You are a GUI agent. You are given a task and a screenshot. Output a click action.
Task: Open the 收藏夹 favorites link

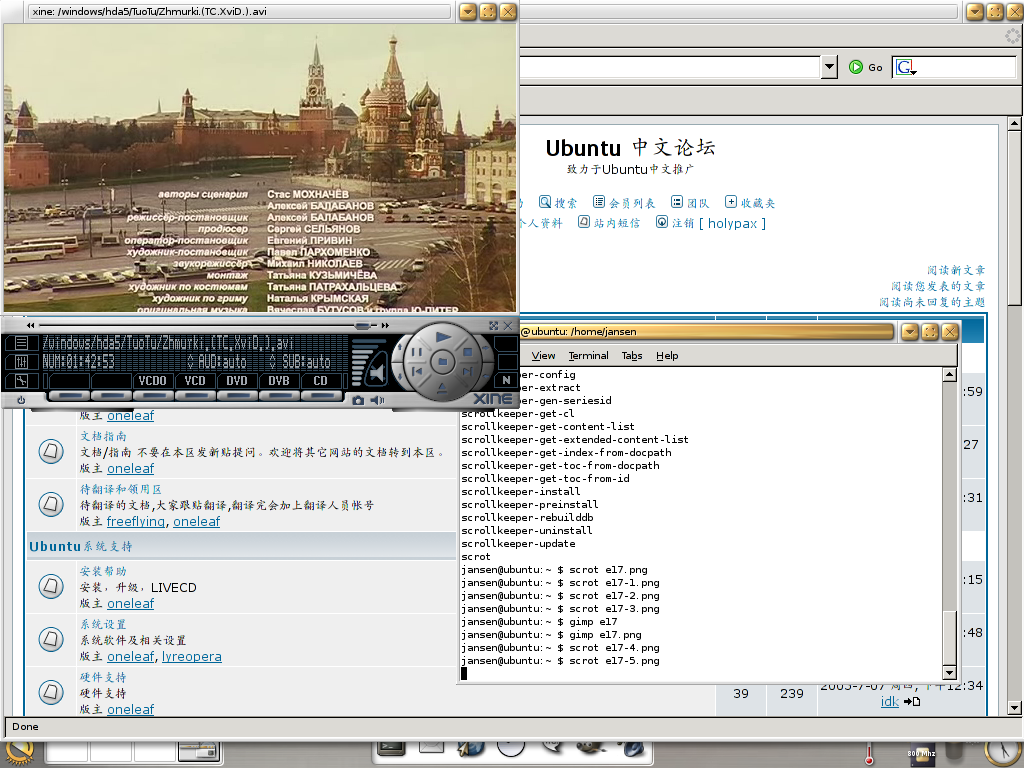750,202
